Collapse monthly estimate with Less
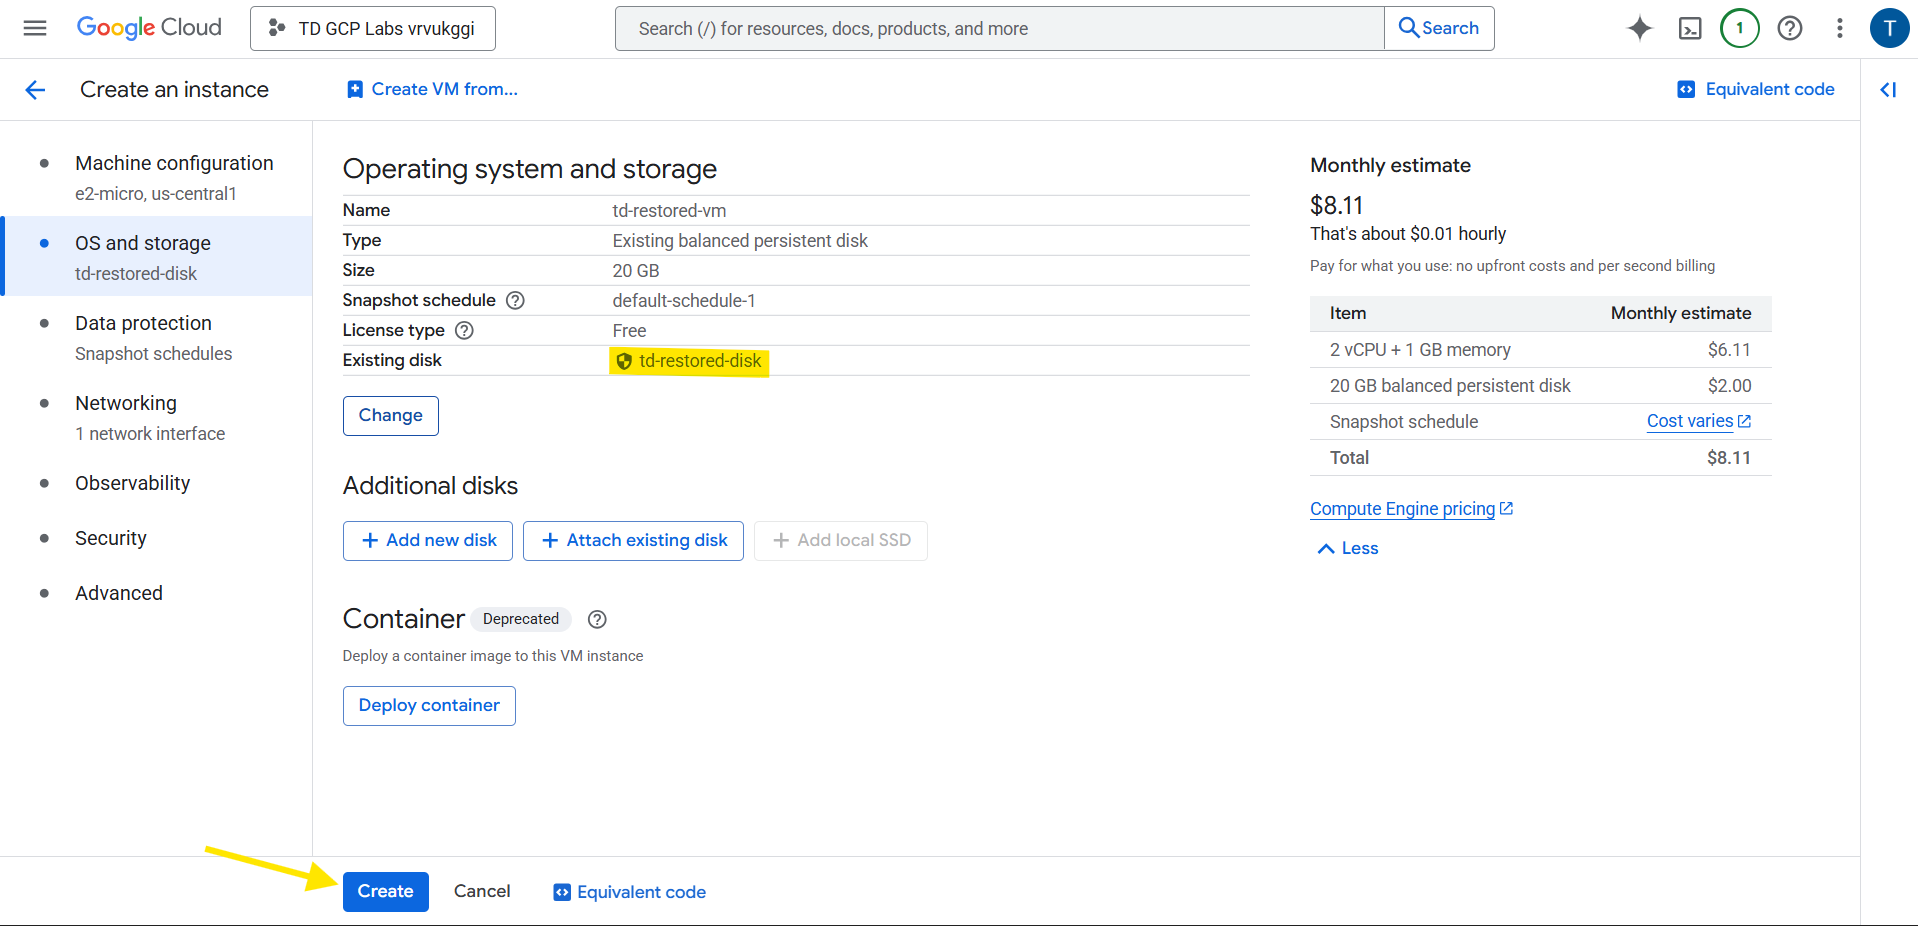 tap(1347, 548)
